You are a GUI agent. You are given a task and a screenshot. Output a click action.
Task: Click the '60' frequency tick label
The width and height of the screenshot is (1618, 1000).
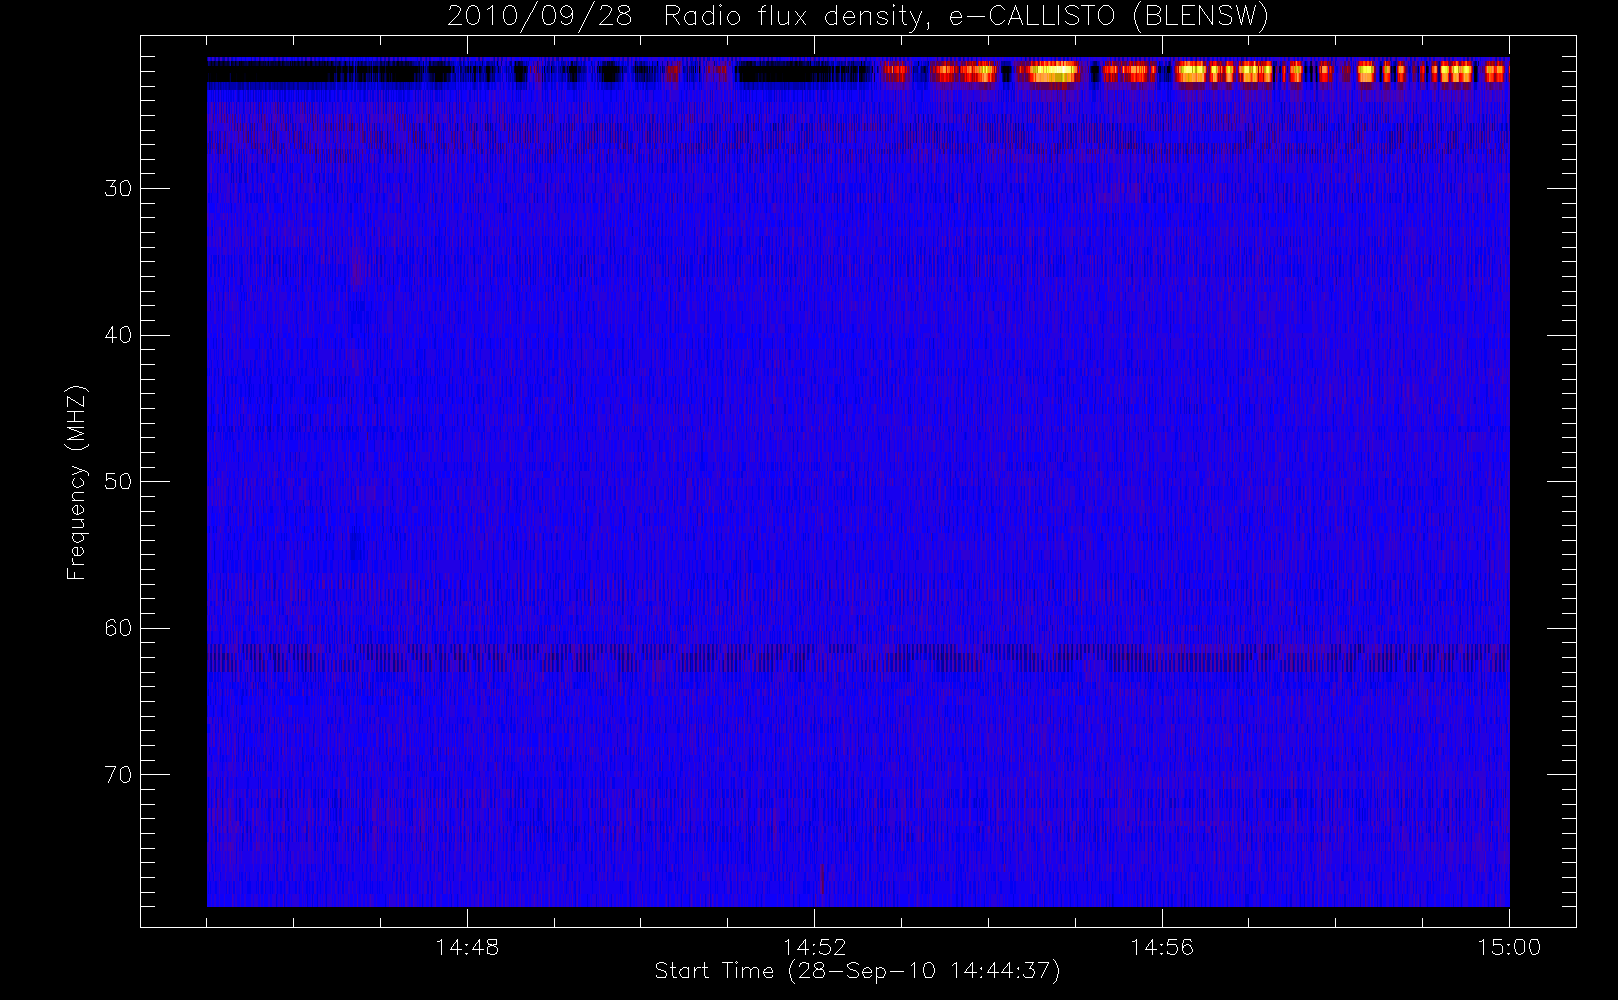click(118, 628)
